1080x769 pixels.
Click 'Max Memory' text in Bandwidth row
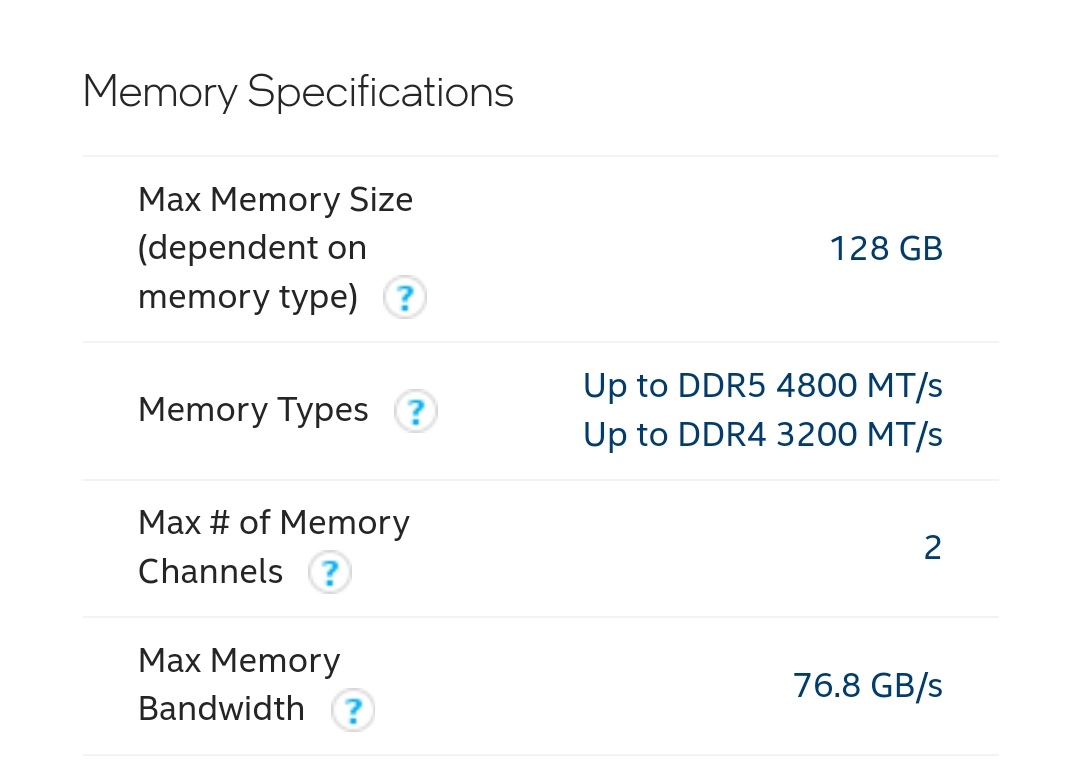pos(239,661)
